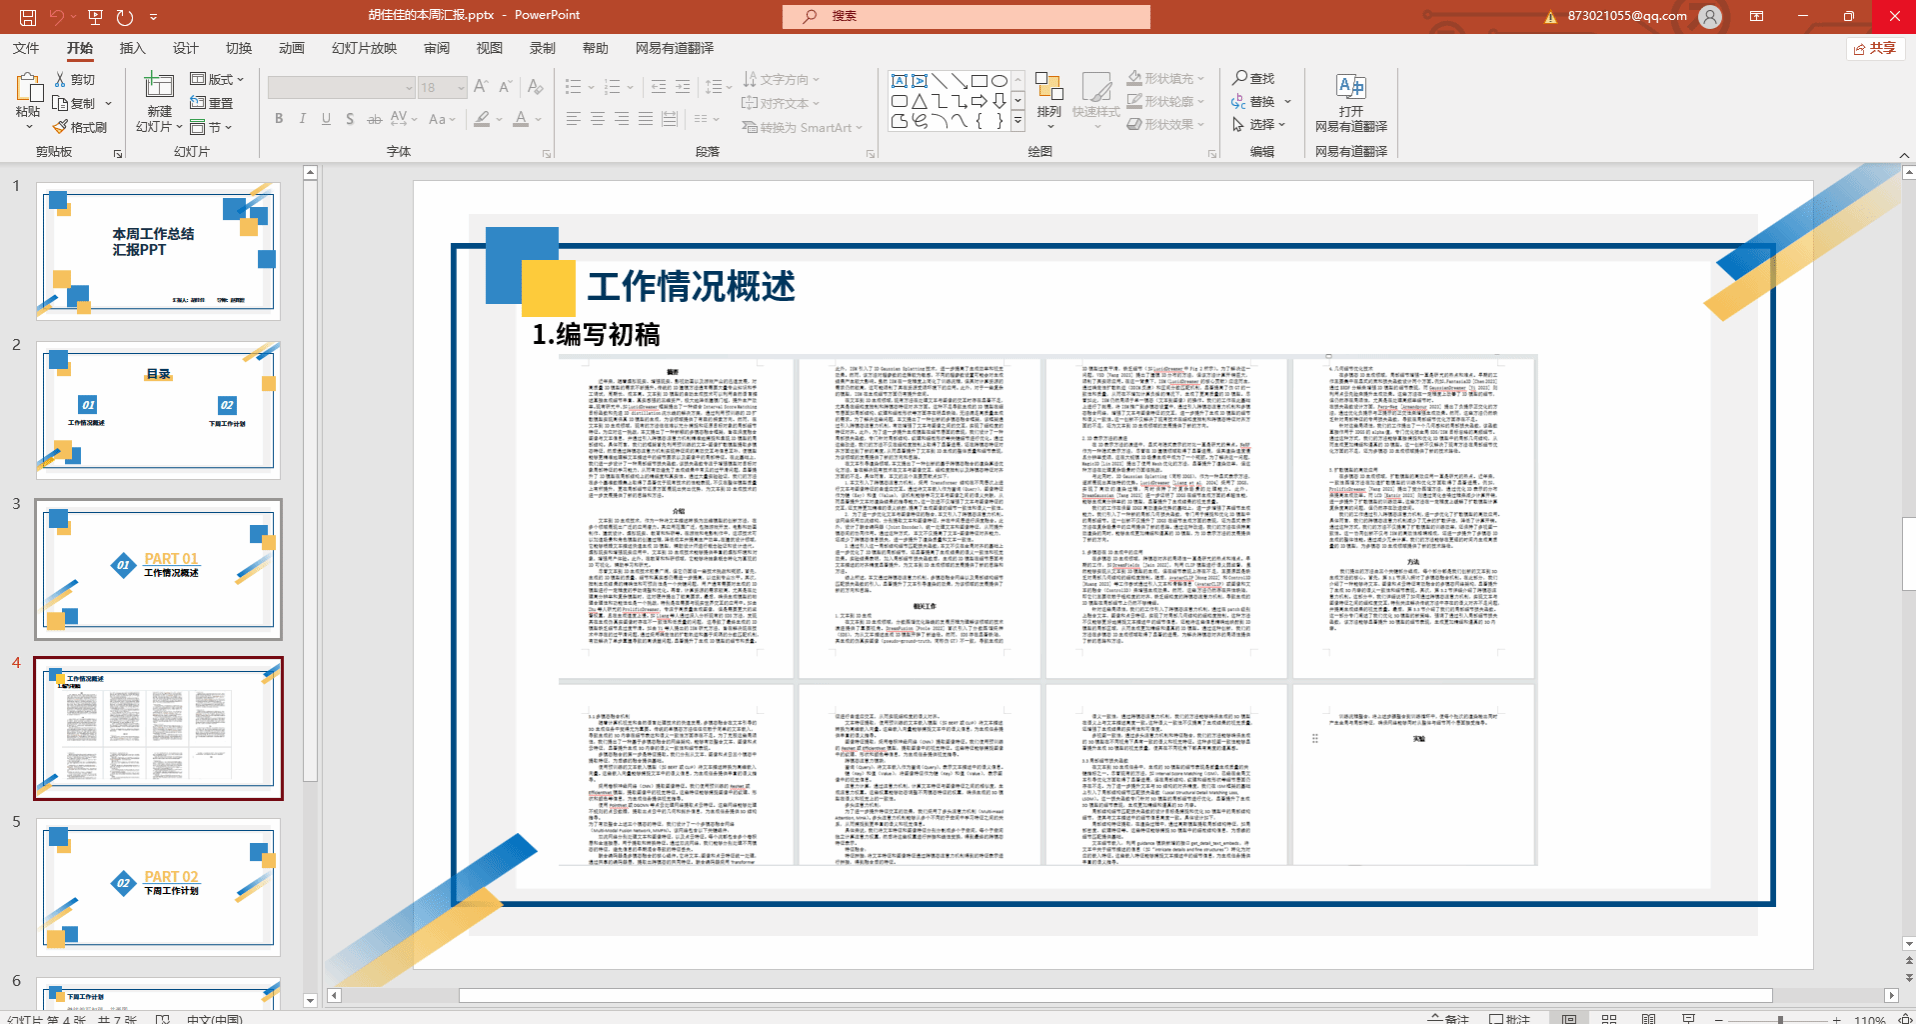Toggle Bold formatting
This screenshot has height=1024, width=1916.
click(279, 119)
